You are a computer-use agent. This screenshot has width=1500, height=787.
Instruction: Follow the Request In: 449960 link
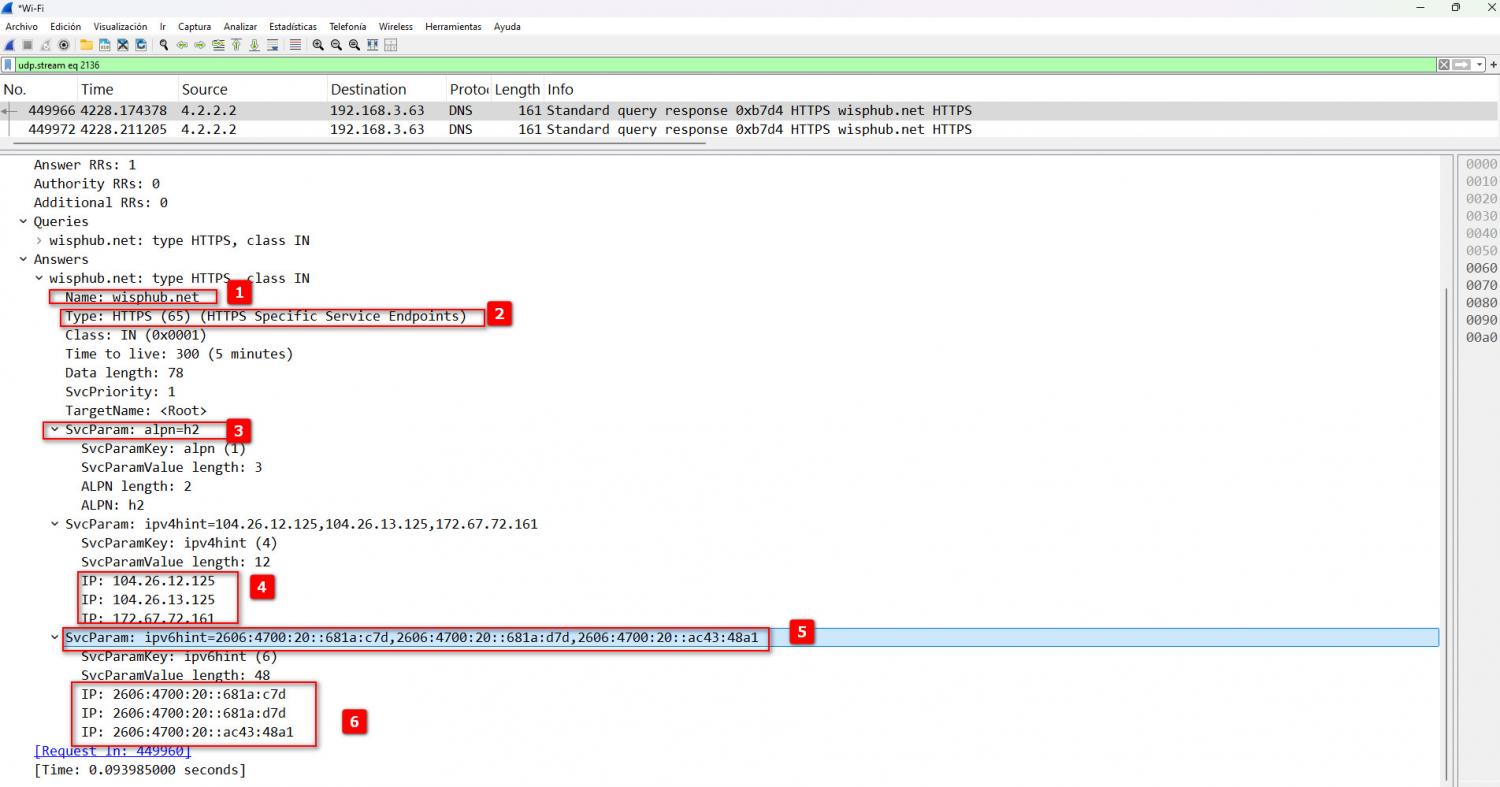pos(112,751)
